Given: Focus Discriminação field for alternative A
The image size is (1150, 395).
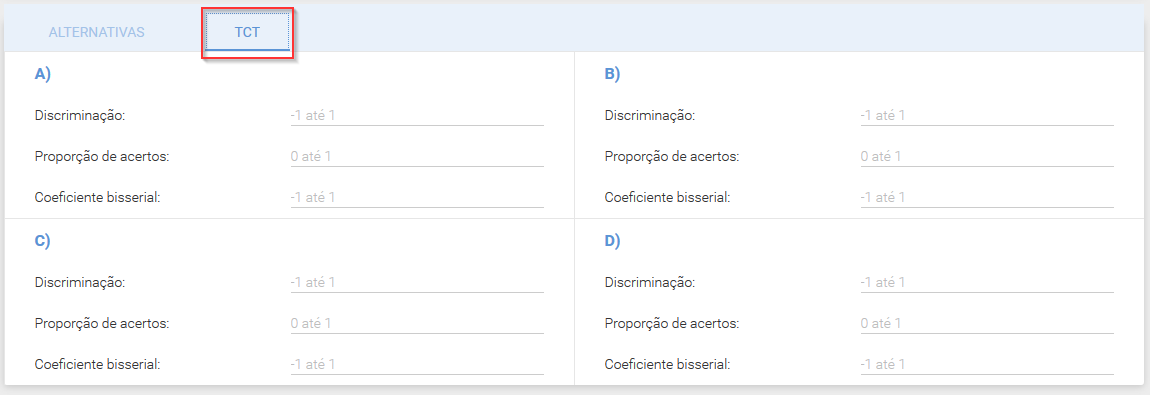Looking at the screenshot, I should pyautogui.click(x=417, y=116).
